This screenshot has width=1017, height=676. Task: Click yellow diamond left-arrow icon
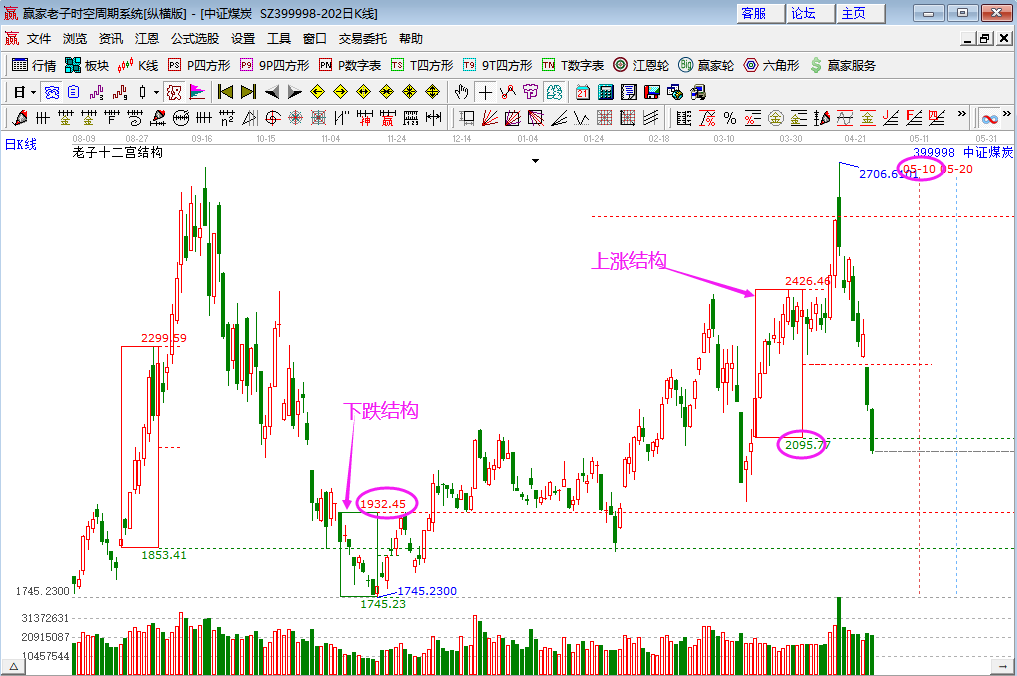[318, 93]
